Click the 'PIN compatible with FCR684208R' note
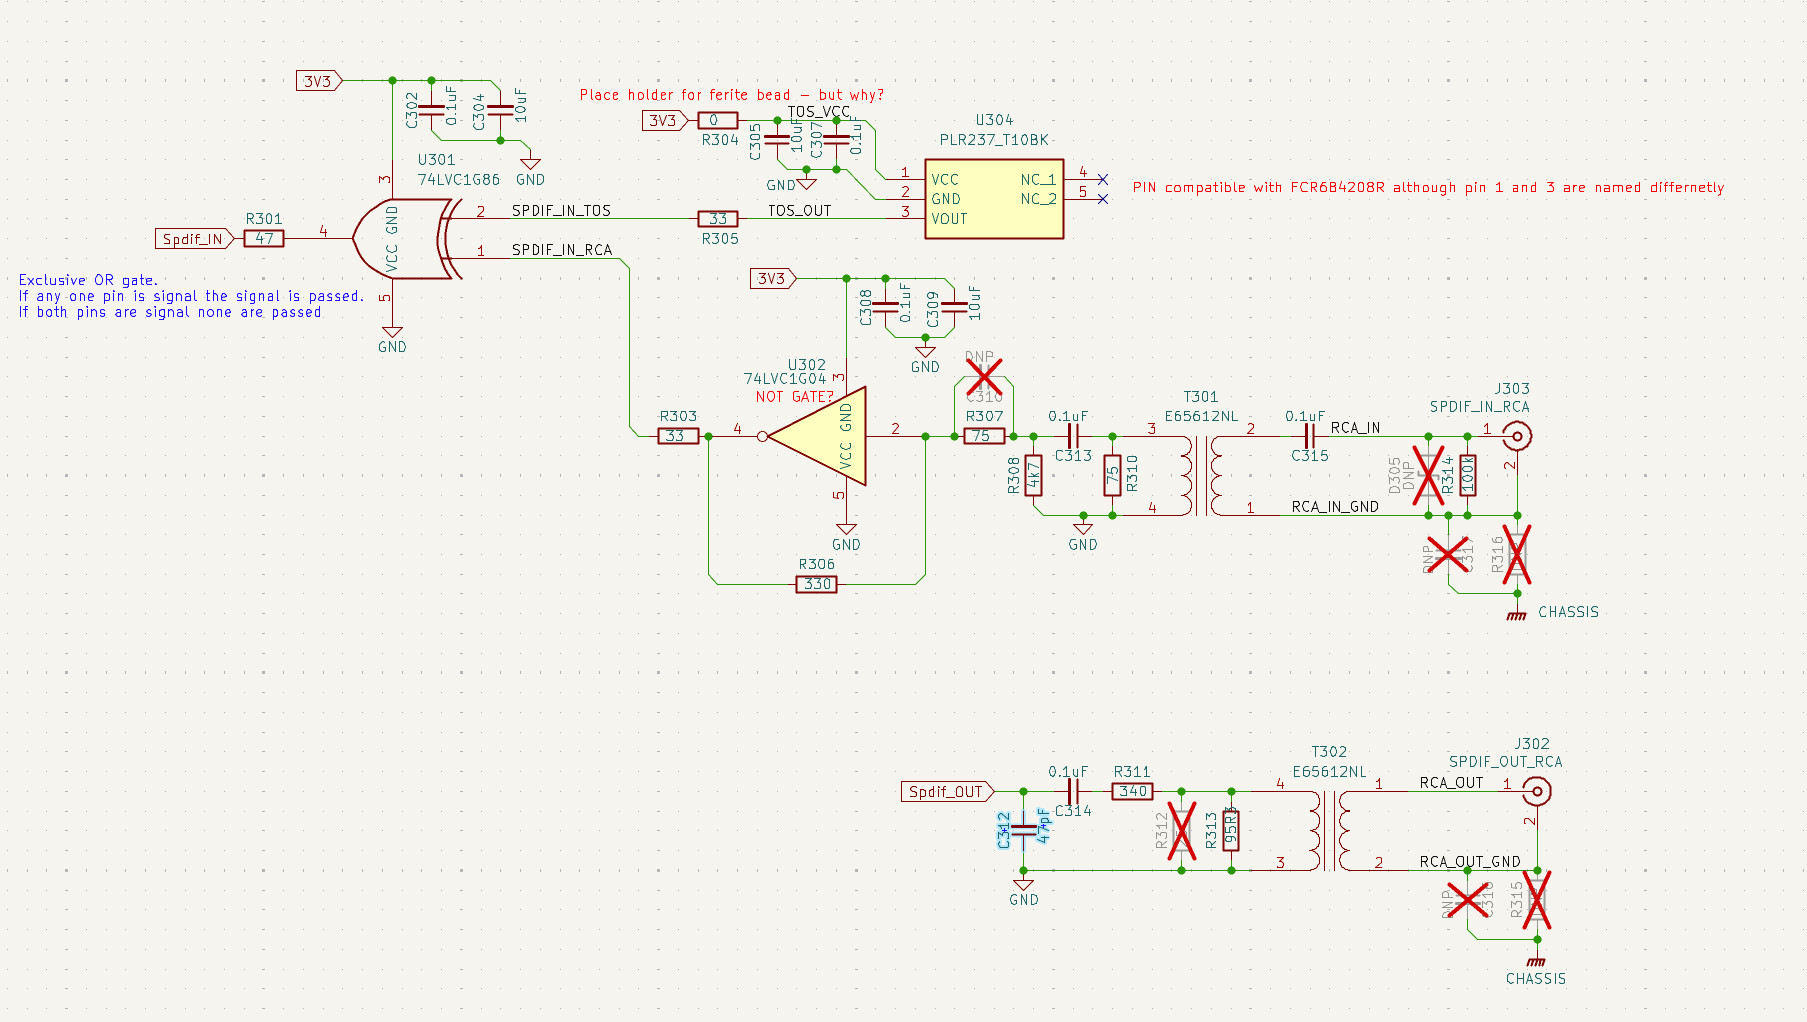 click(x=1428, y=187)
